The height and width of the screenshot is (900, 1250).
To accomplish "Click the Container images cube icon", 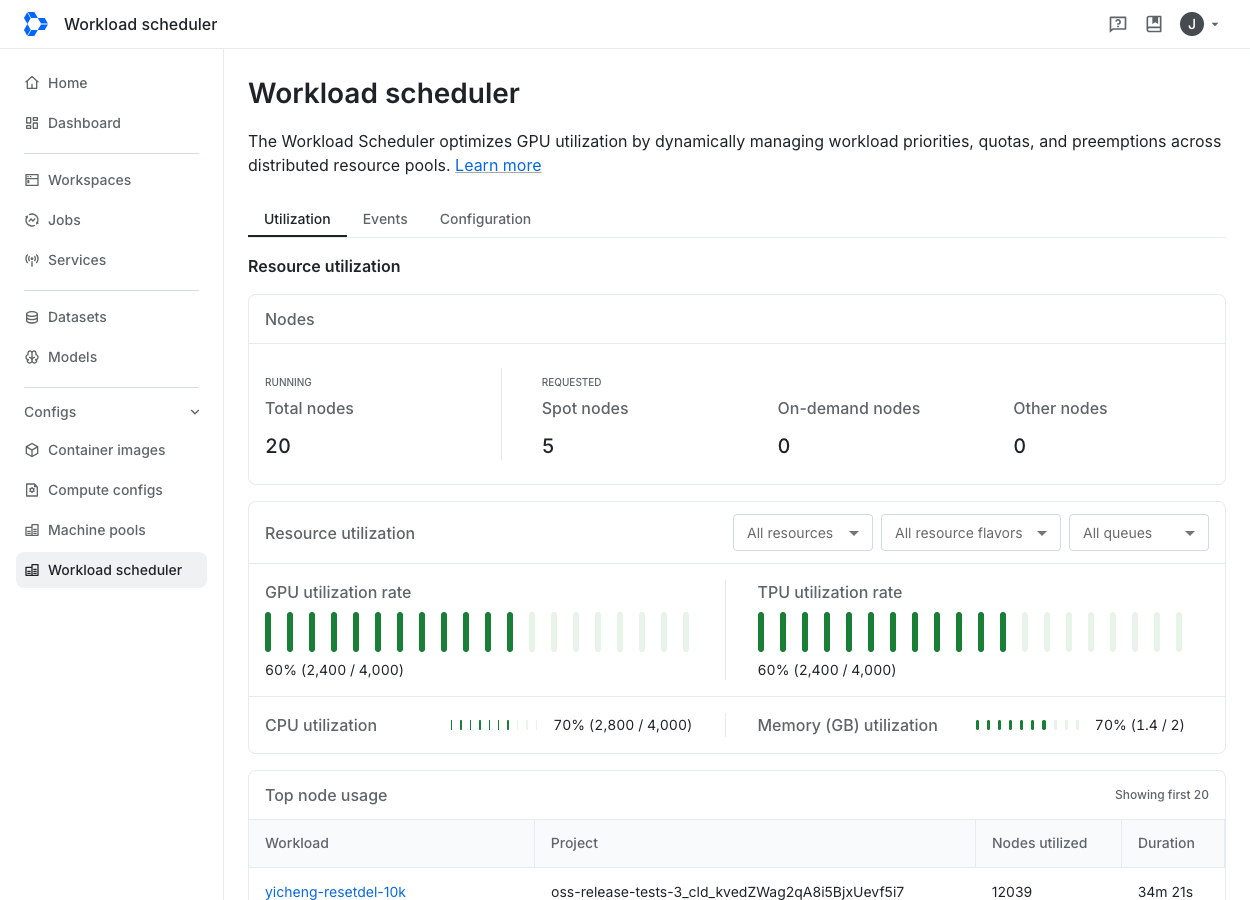I will tap(32, 450).
